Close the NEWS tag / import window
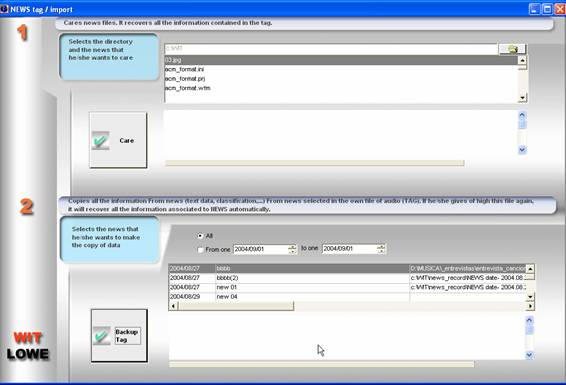Screen dimensions: 566x385 point(560,9)
